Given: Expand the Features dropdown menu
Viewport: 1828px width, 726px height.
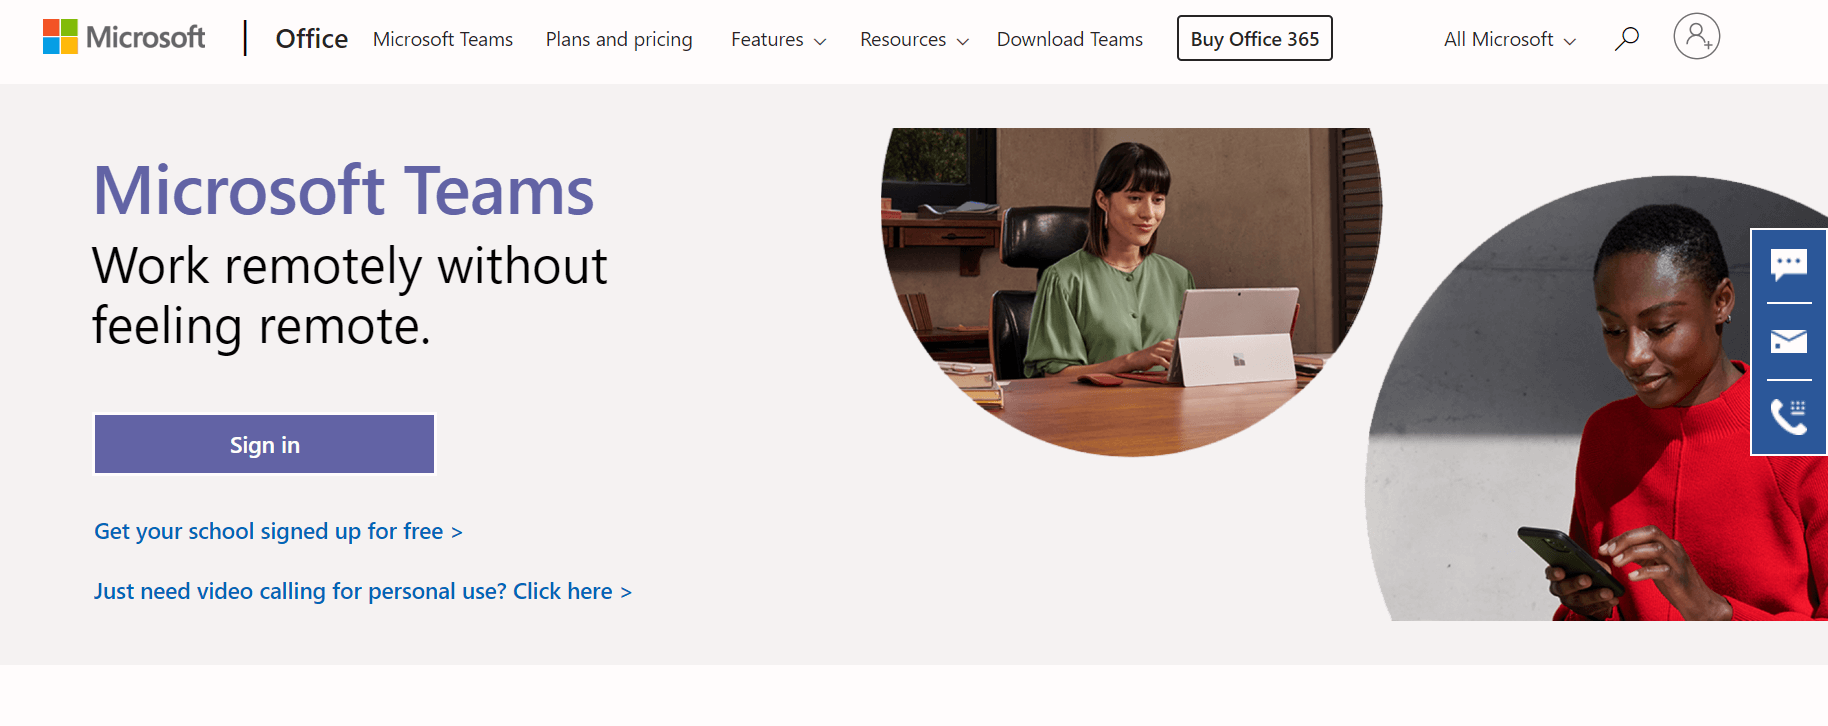Looking at the screenshot, I should click(778, 40).
